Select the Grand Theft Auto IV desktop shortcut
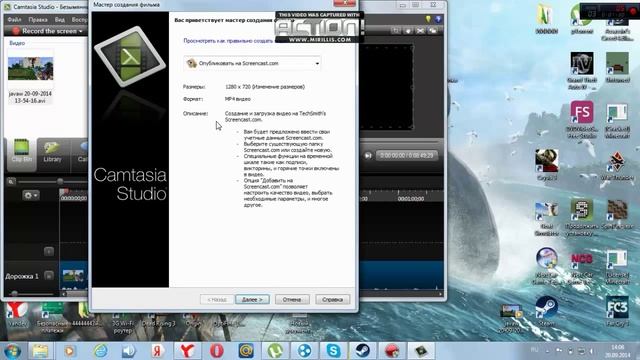Viewport: 640px width, 360px height. 582,71
